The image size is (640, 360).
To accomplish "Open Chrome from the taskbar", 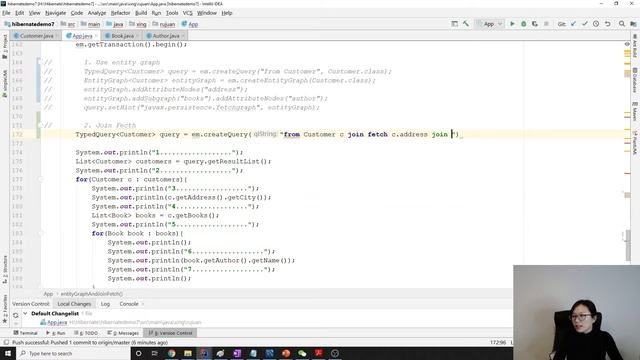I will point(171,353).
